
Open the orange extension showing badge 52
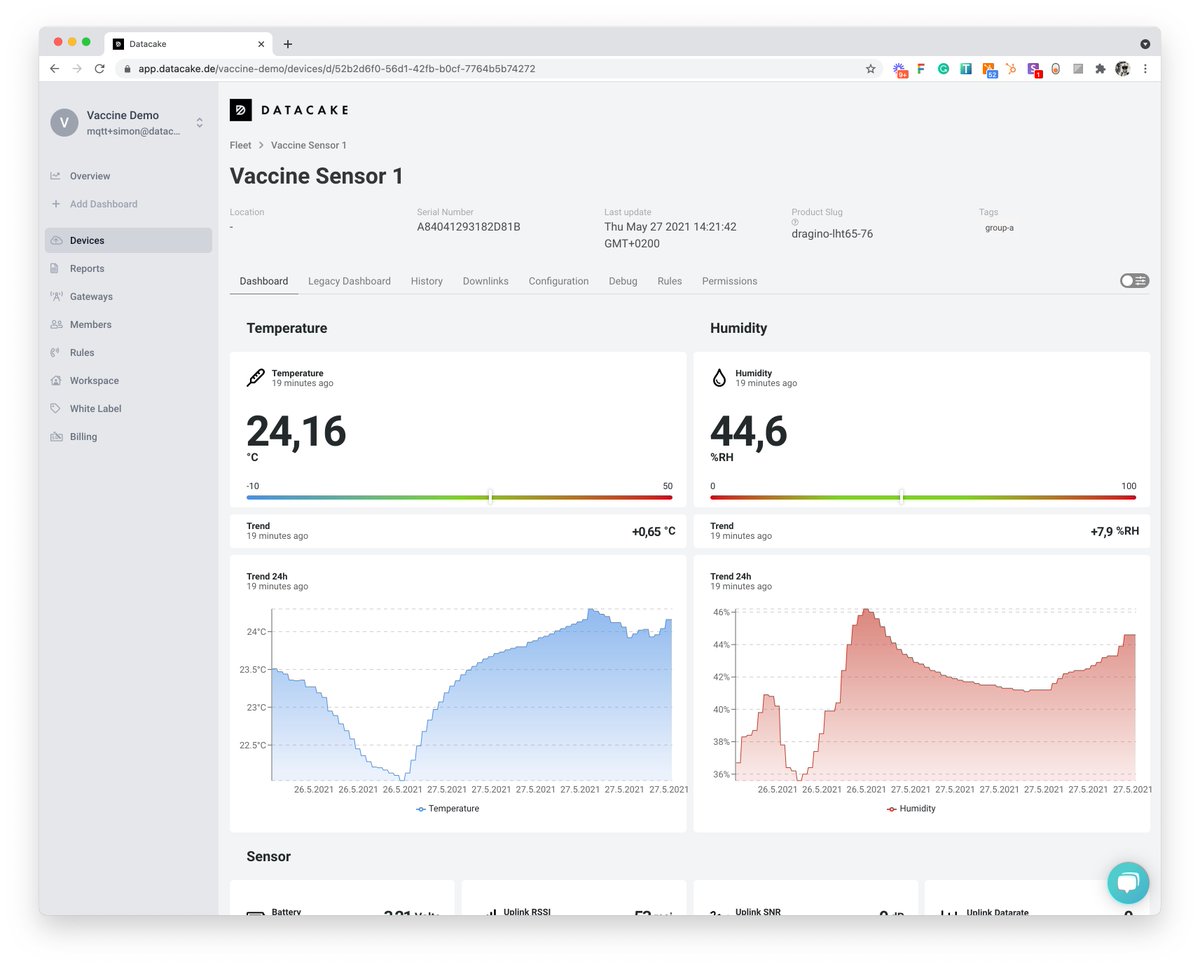click(x=989, y=69)
